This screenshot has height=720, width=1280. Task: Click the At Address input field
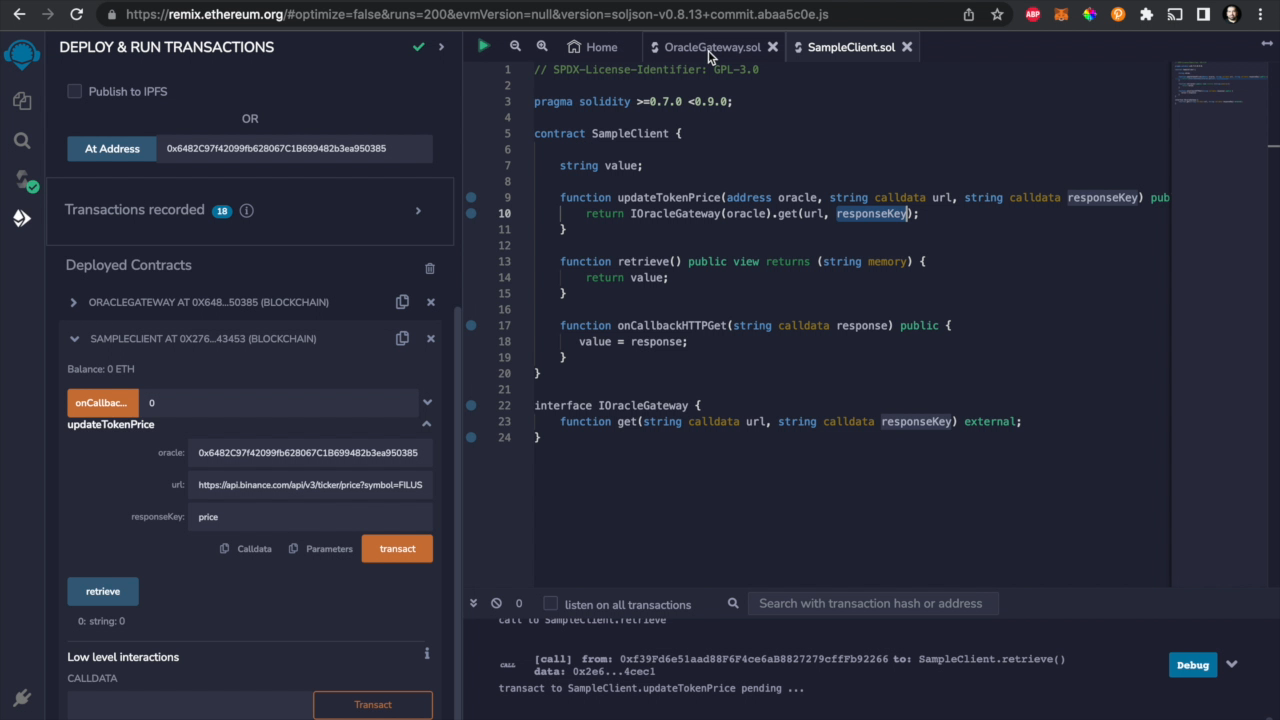coord(295,148)
